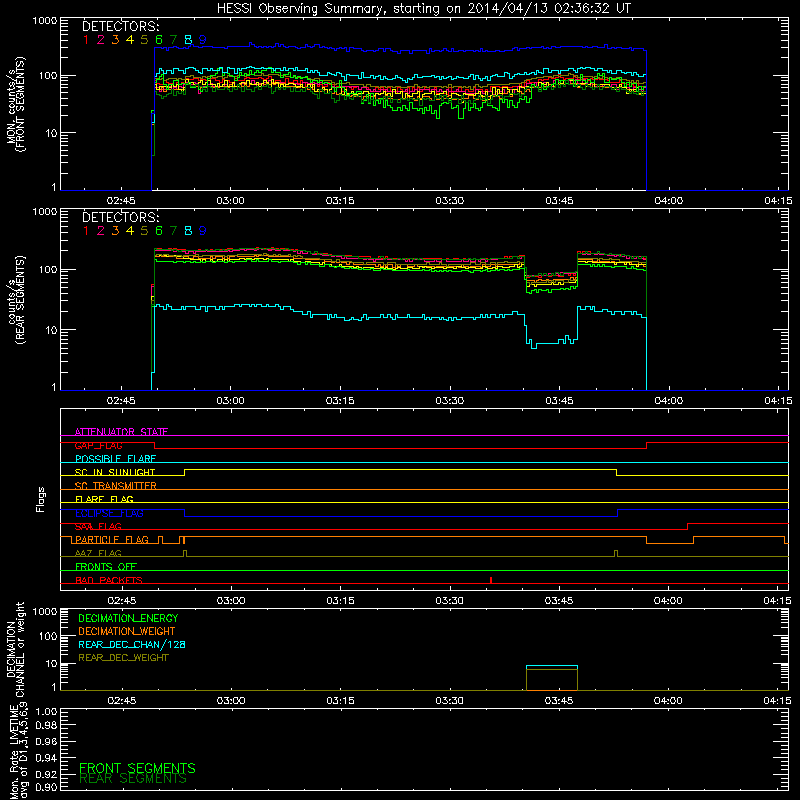Click the 03:45 time label under rear segments plot

[x=559, y=401]
